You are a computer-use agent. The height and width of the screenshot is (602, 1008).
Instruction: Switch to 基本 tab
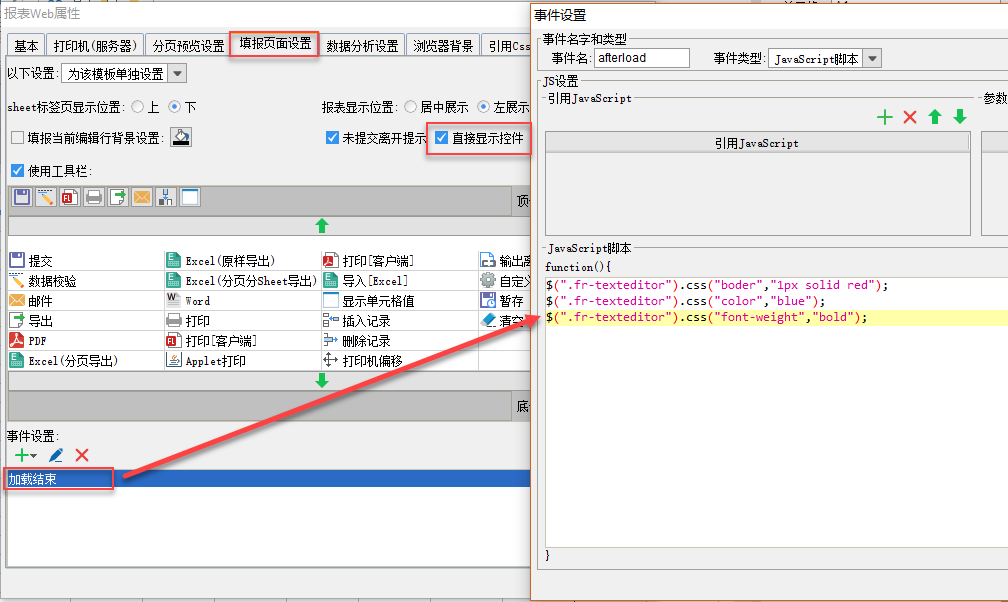click(26, 46)
